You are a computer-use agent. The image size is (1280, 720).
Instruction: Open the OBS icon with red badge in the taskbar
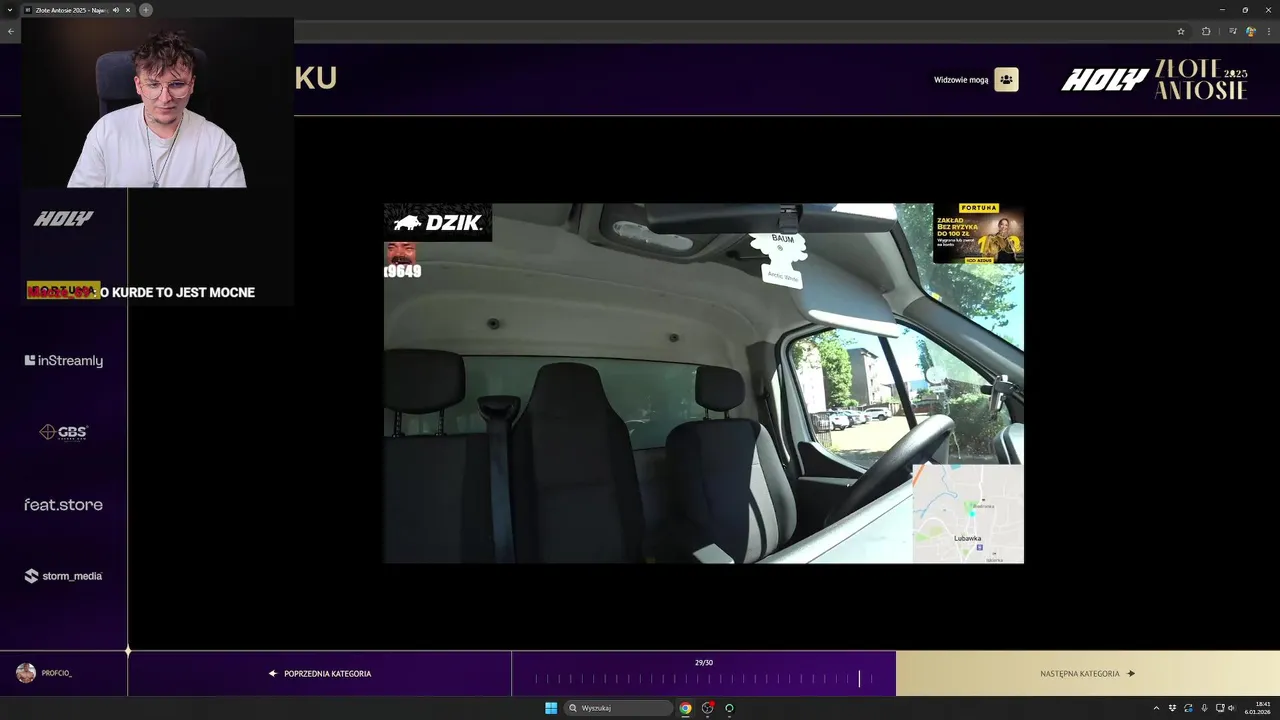(707, 708)
